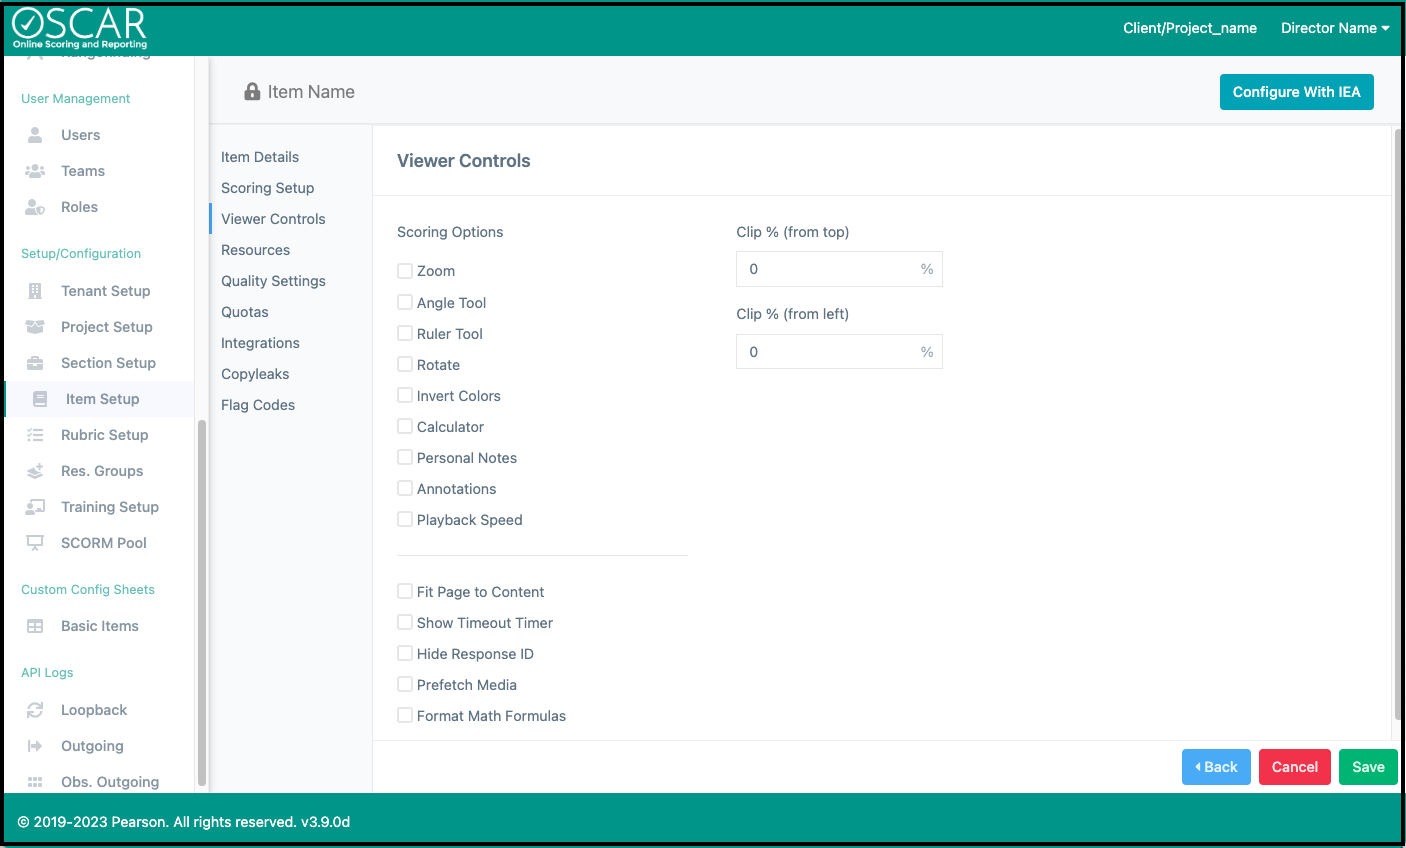Open the Client/Project_name selector
Viewport: 1406px width, 848px height.
[1189, 28]
